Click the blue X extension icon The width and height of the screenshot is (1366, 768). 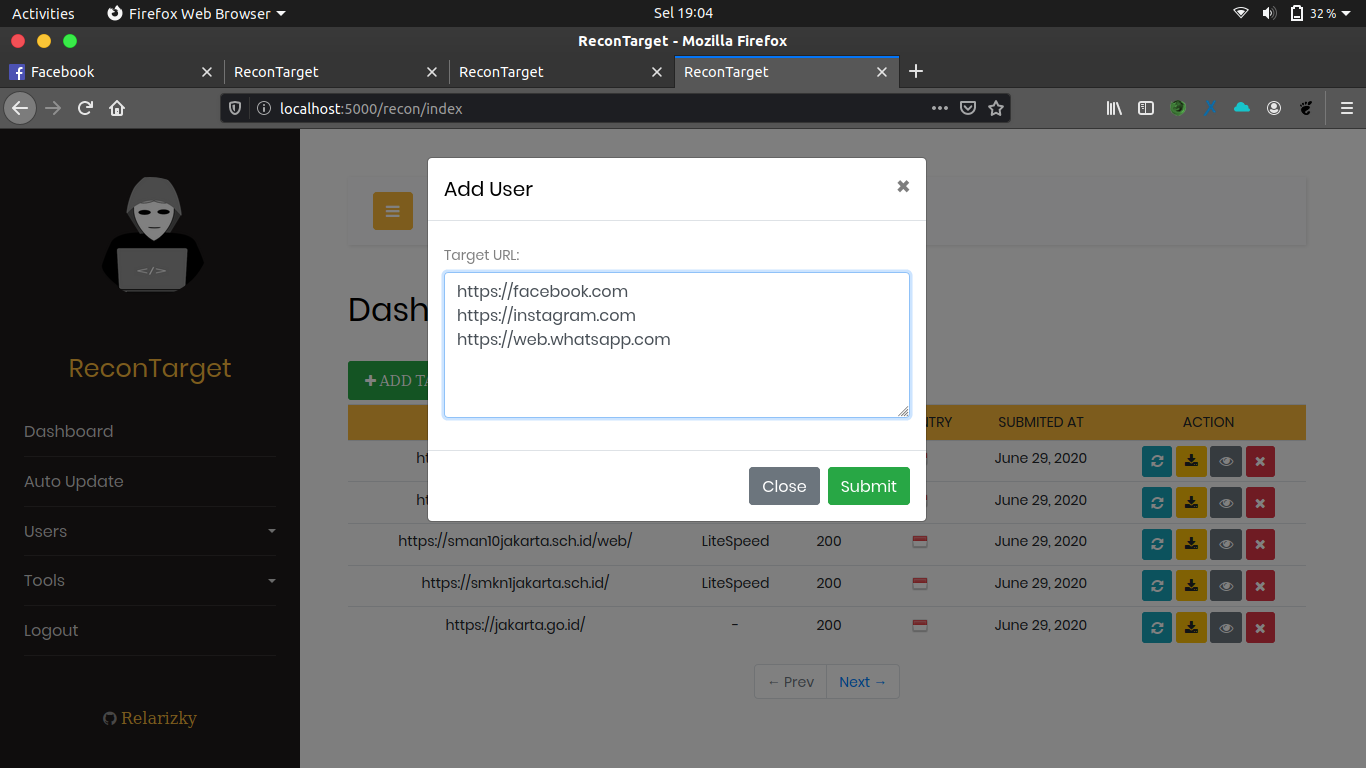coord(1210,108)
